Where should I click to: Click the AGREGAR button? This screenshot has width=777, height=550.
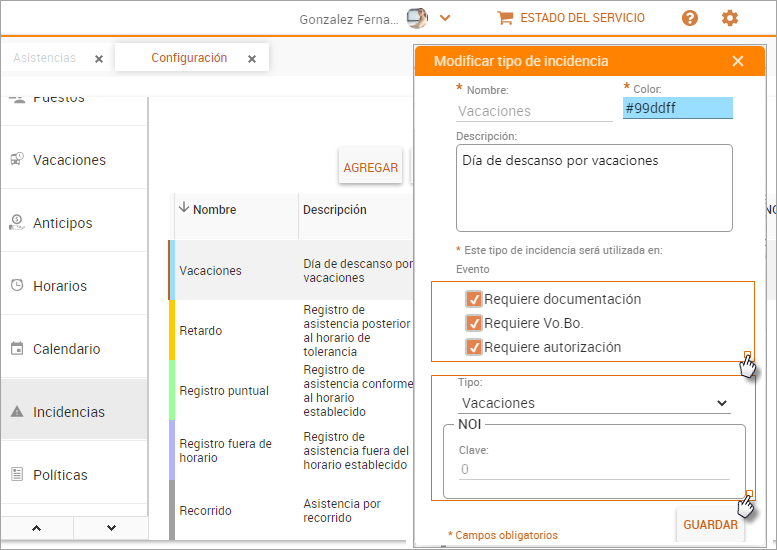371,168
